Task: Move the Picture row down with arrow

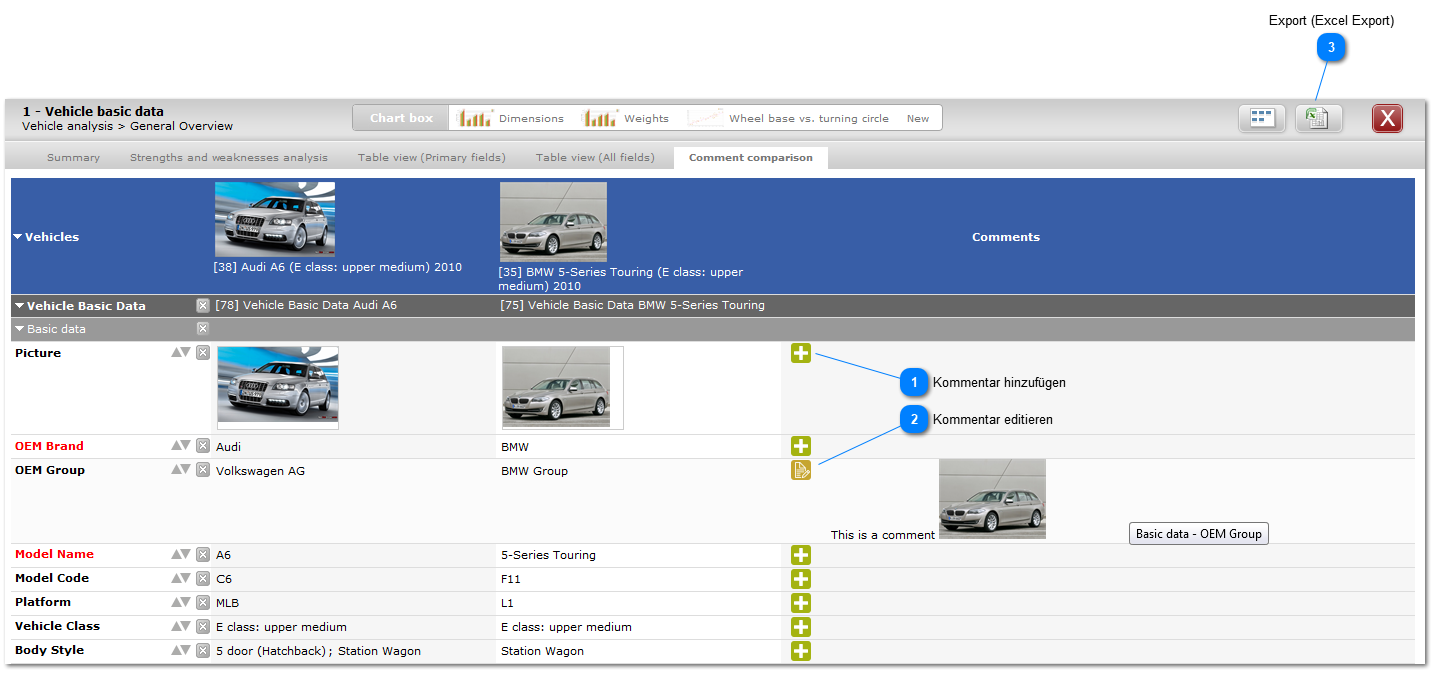Action: 186,352
